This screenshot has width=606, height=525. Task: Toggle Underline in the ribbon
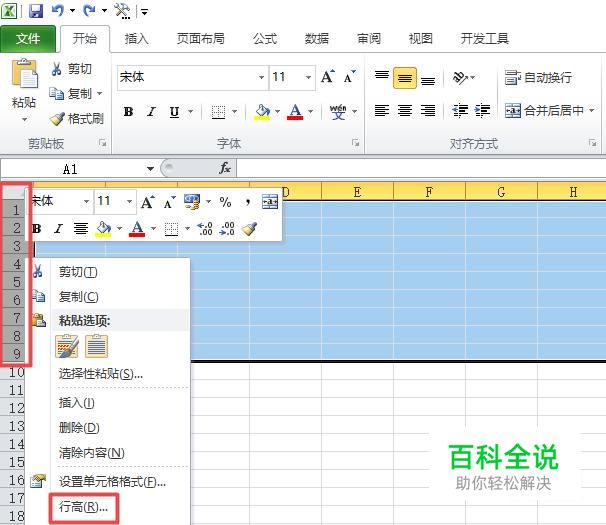[x=174, y=112]
